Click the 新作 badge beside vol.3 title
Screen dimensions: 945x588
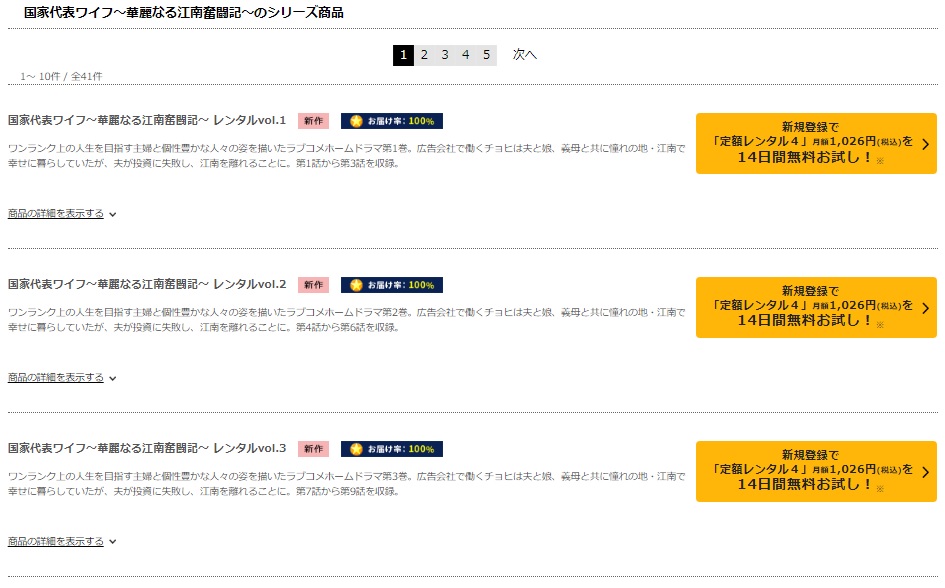[x=313, y=449]
